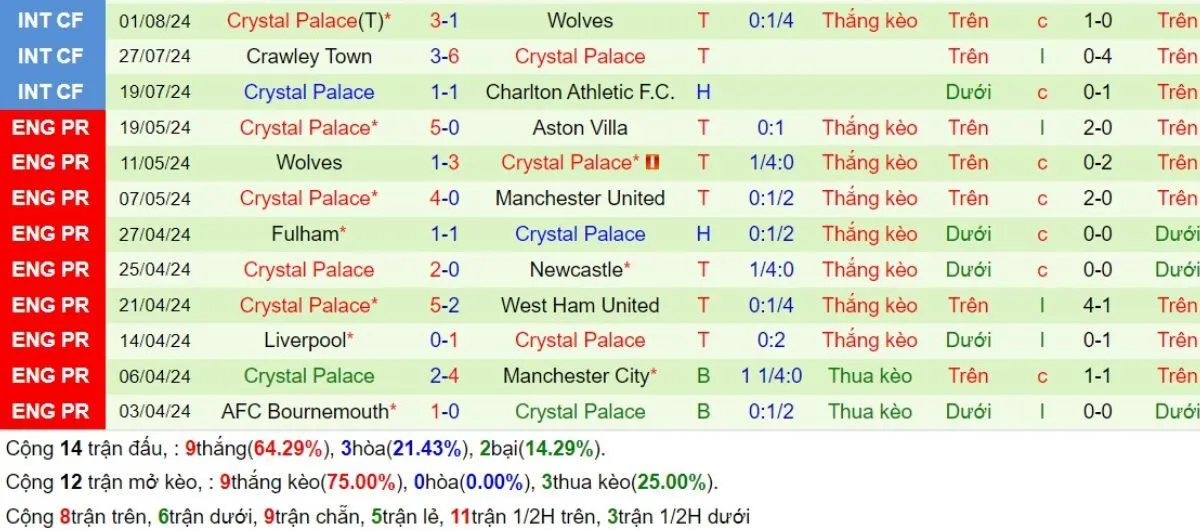Open the Liverpool team link

[304, 340]
